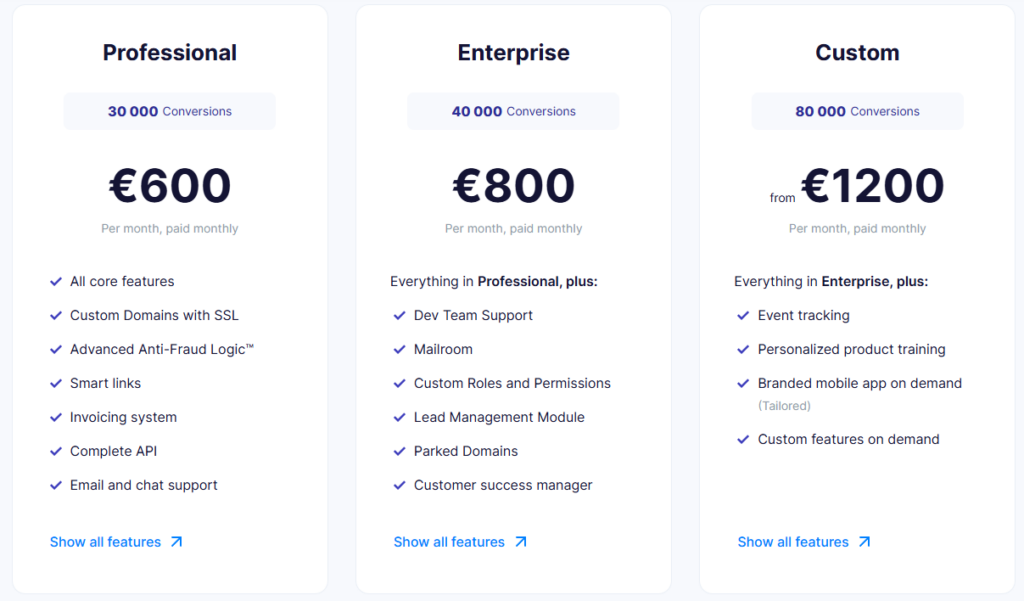1024x601 pixels.
Task: Click the arrow icon beside Custom's Show all features
Action: (x=866, y=541)
